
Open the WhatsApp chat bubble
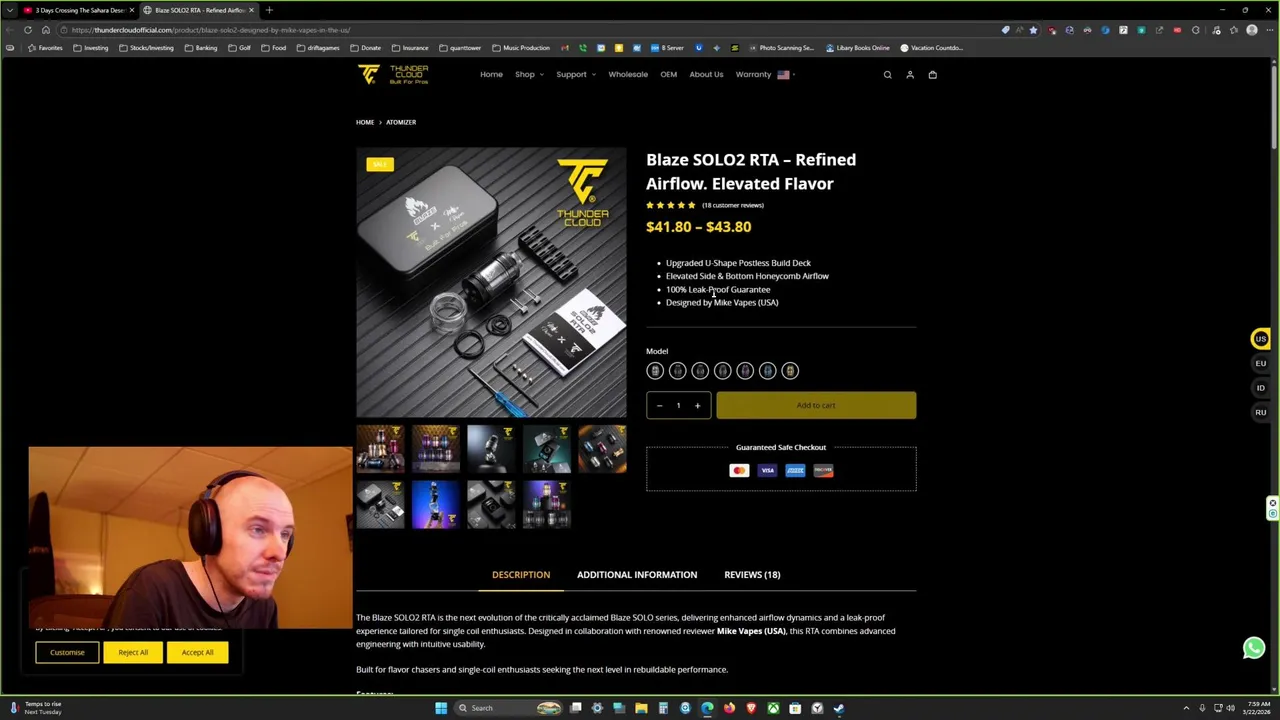click(1254, 648)
